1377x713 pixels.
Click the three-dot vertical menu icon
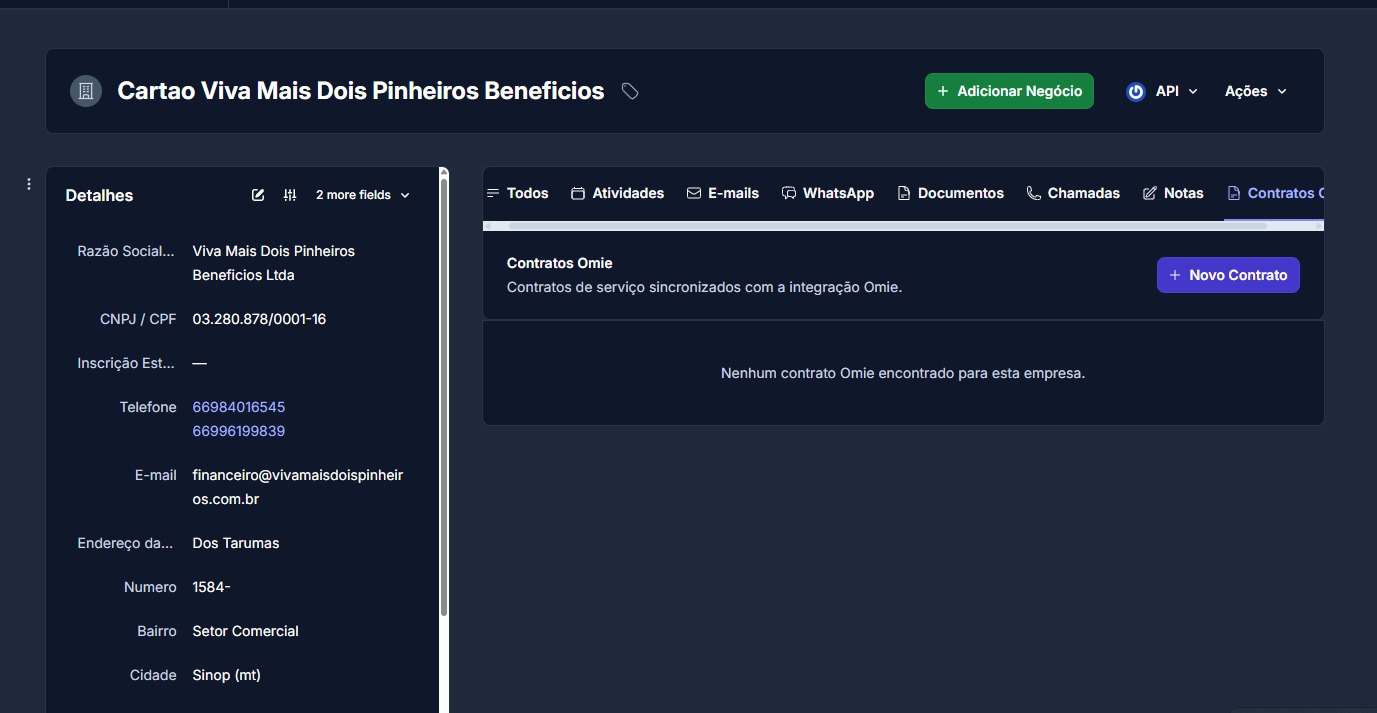(29, 184)
